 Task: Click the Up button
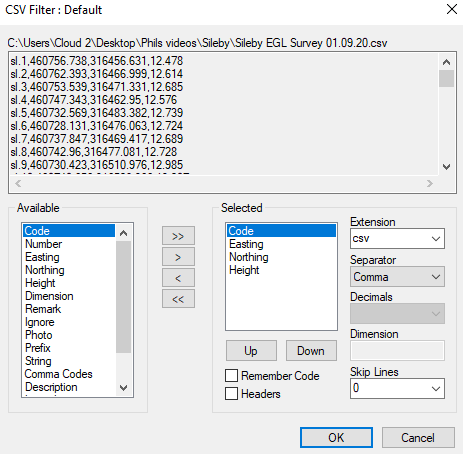click(251, 350)
